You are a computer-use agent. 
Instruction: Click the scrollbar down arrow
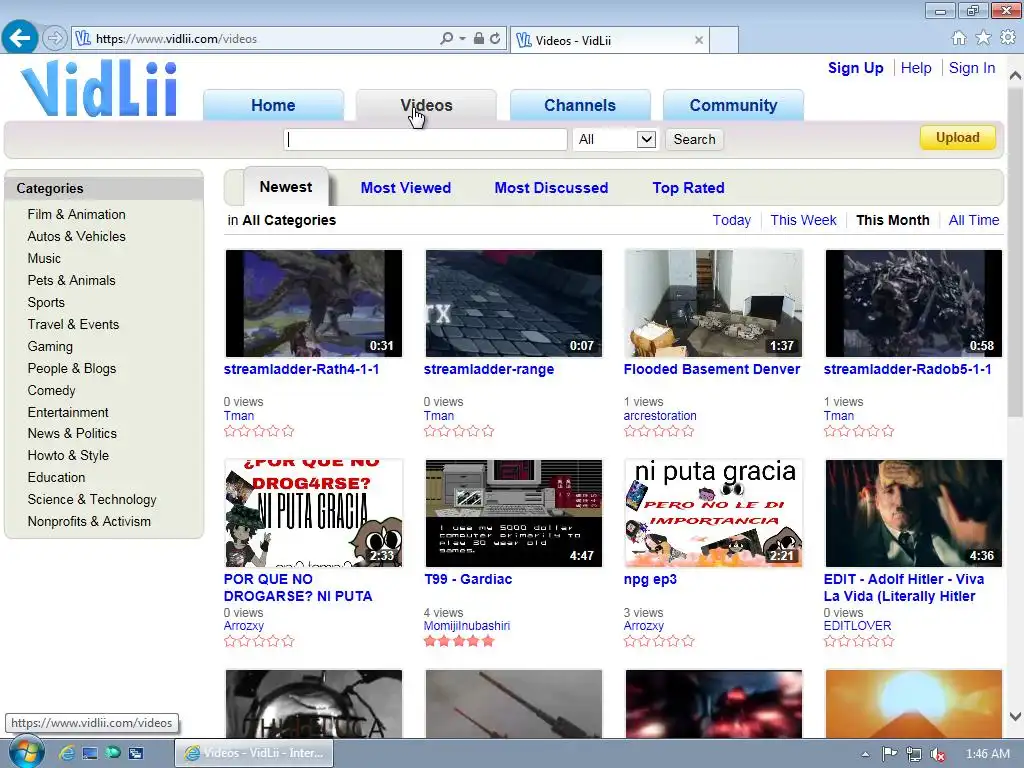1015,717
